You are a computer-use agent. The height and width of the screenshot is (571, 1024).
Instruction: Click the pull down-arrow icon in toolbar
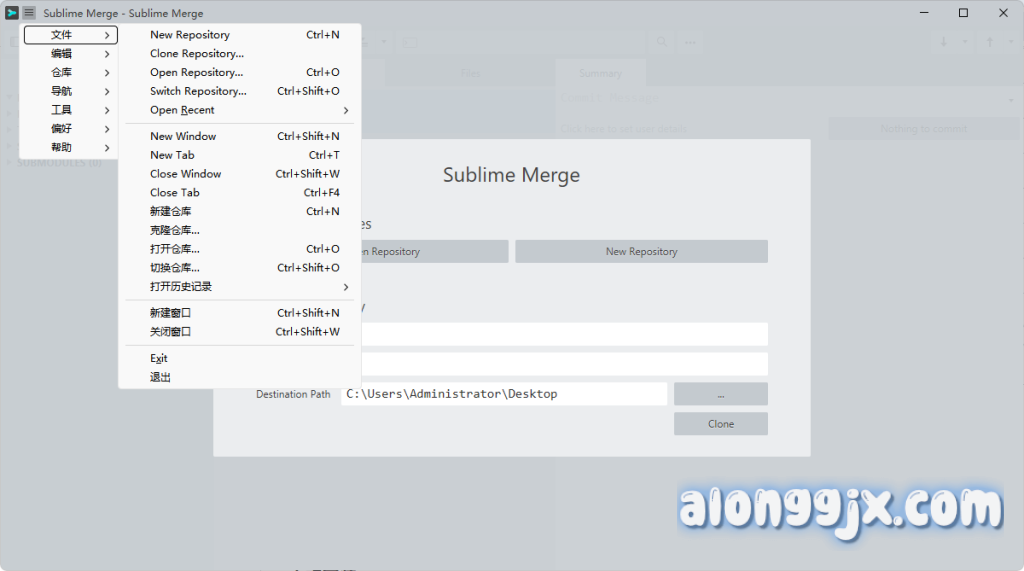tap(943, 42)
